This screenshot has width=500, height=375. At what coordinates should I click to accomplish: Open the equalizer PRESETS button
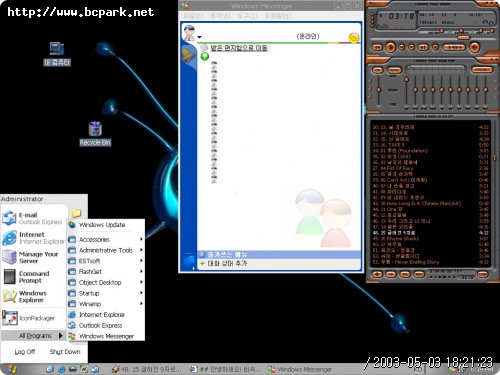482,70
